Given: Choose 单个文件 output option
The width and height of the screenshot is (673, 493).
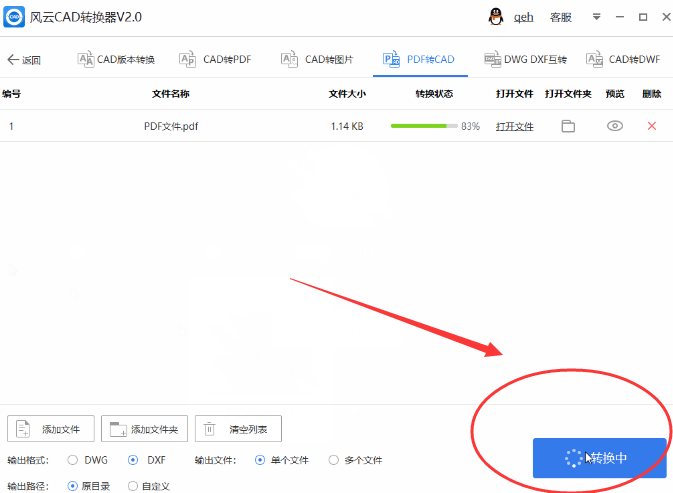Looking at the screenshot, I should tap(260, 460).
